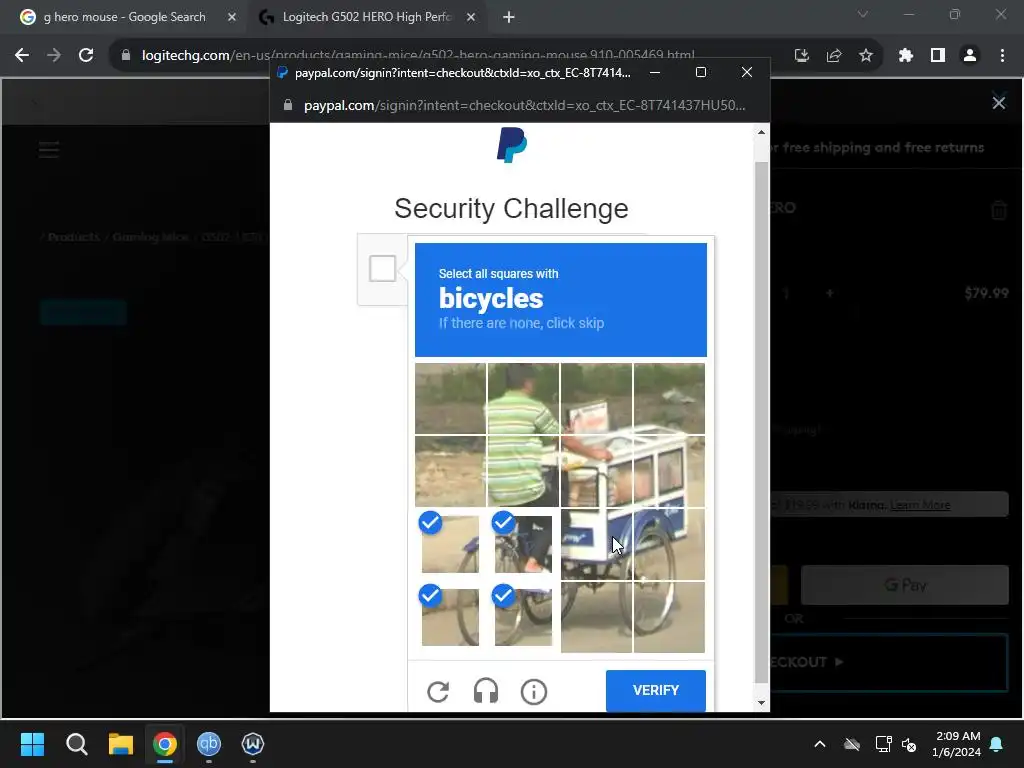Click the Klarna Learn More link
The height and width of the screenshot is (768, 1024).
pos(920,505)
